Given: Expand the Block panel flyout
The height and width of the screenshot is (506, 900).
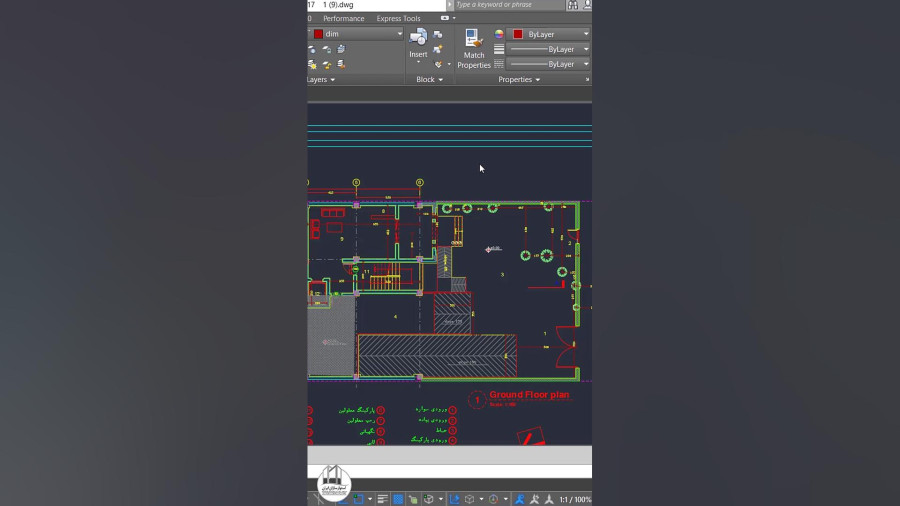Looking at the screenshot, I should (429, 80).
